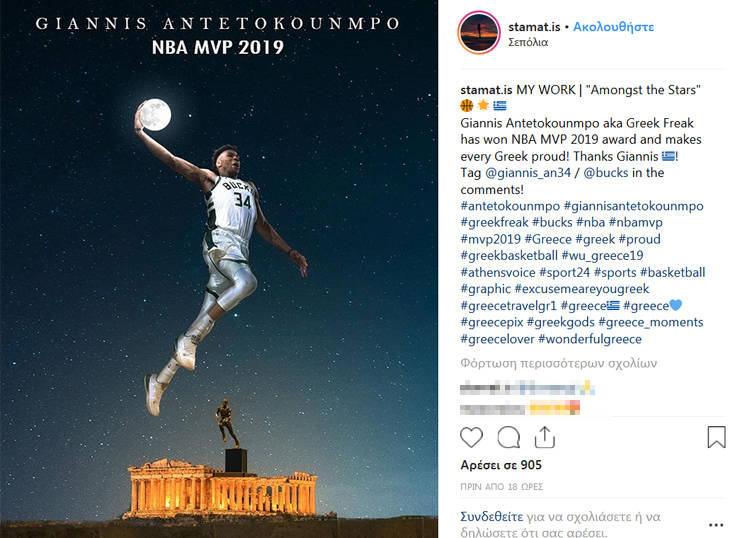Screen dimensions: 735x538
Task: Open the #antetokounmpo hashtag
Action: pyautogui.click(x=510, y=206)
